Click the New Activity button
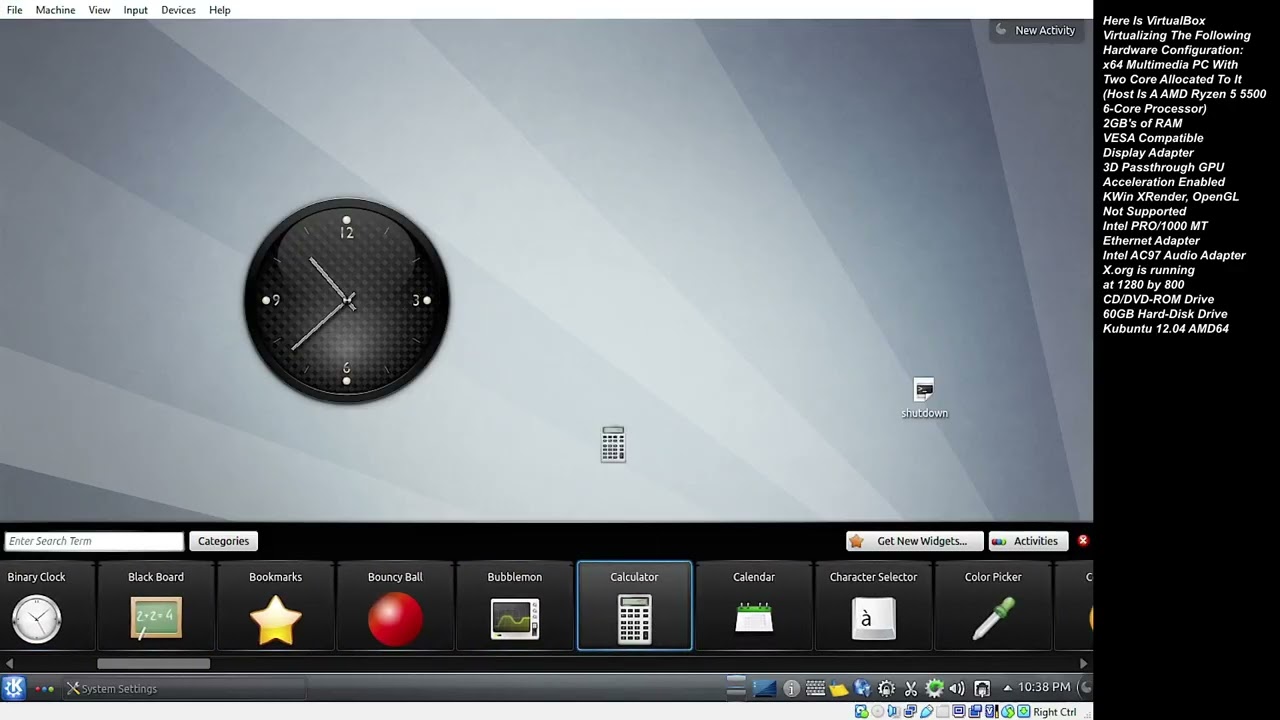The width and height of the screenshot is (1280, 720). [x=1036, y=30]
